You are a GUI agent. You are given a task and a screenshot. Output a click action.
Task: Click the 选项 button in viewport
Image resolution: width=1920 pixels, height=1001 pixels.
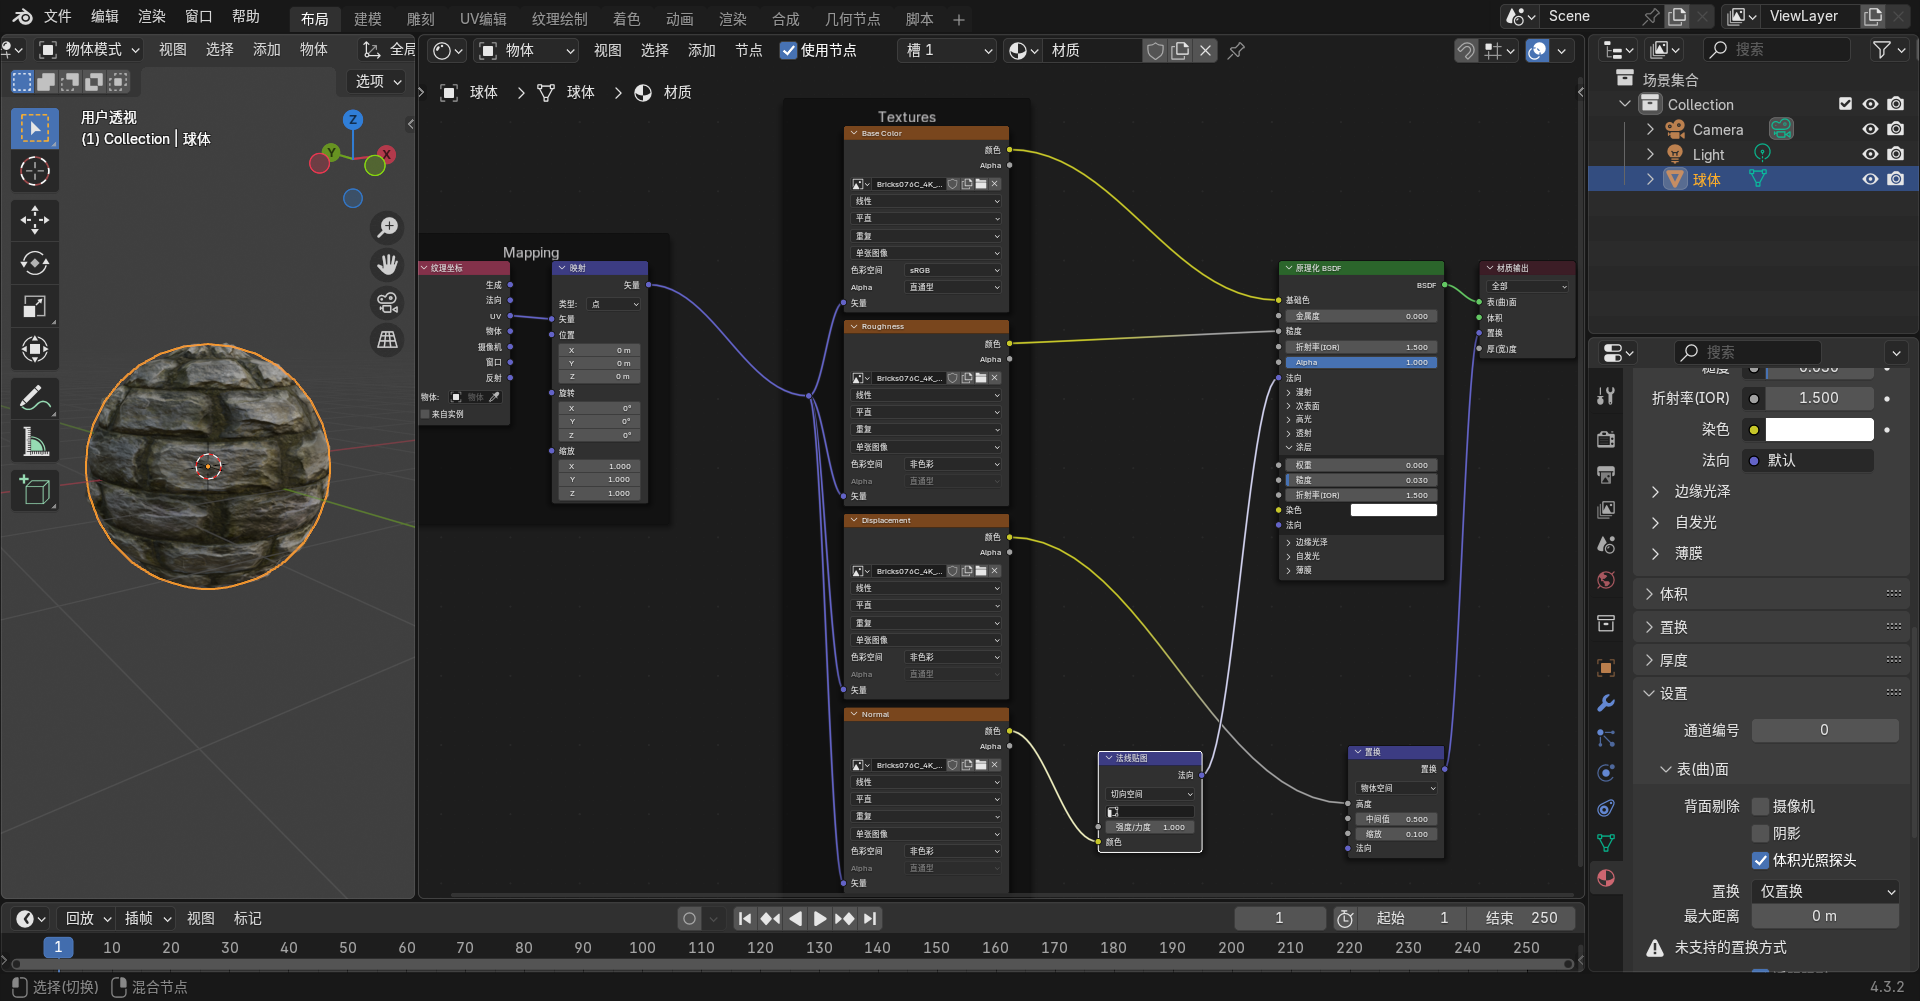point(378,81)
